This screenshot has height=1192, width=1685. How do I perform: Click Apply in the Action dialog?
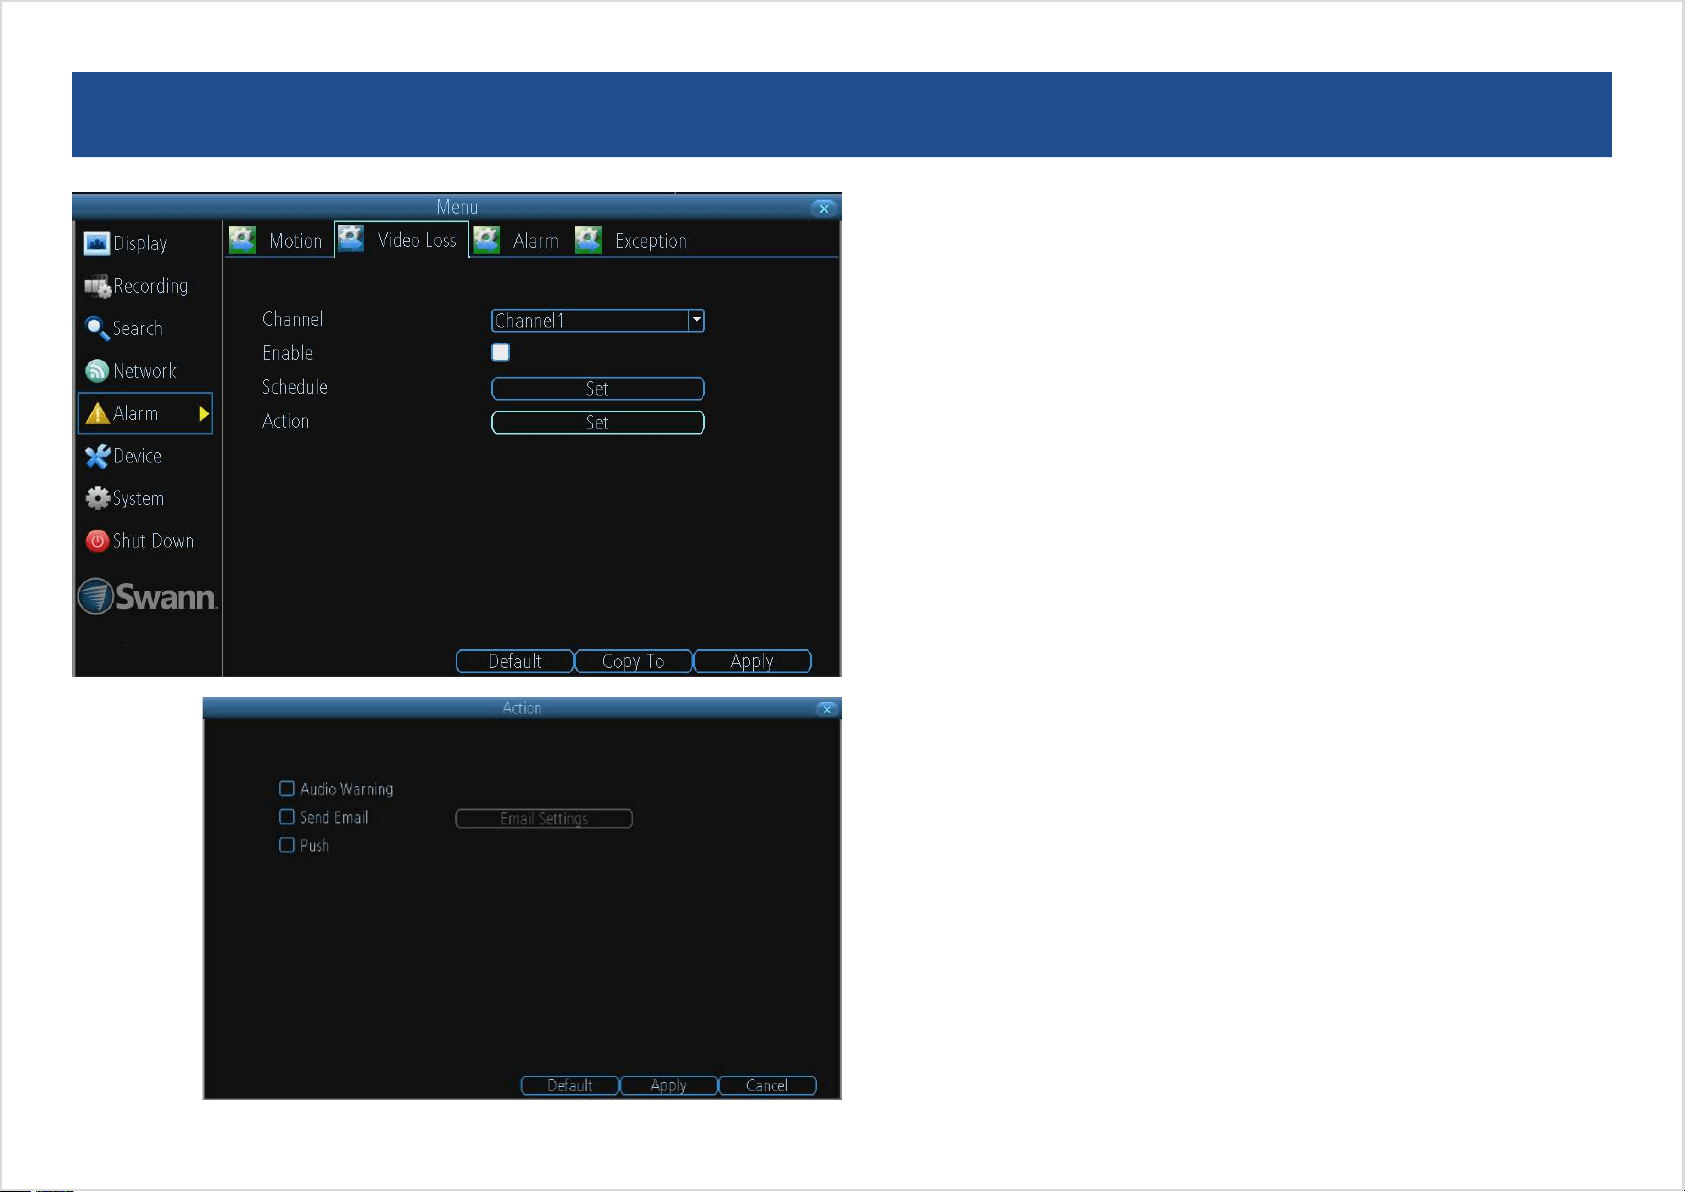pyautogui.click(x=668, y=1085)
